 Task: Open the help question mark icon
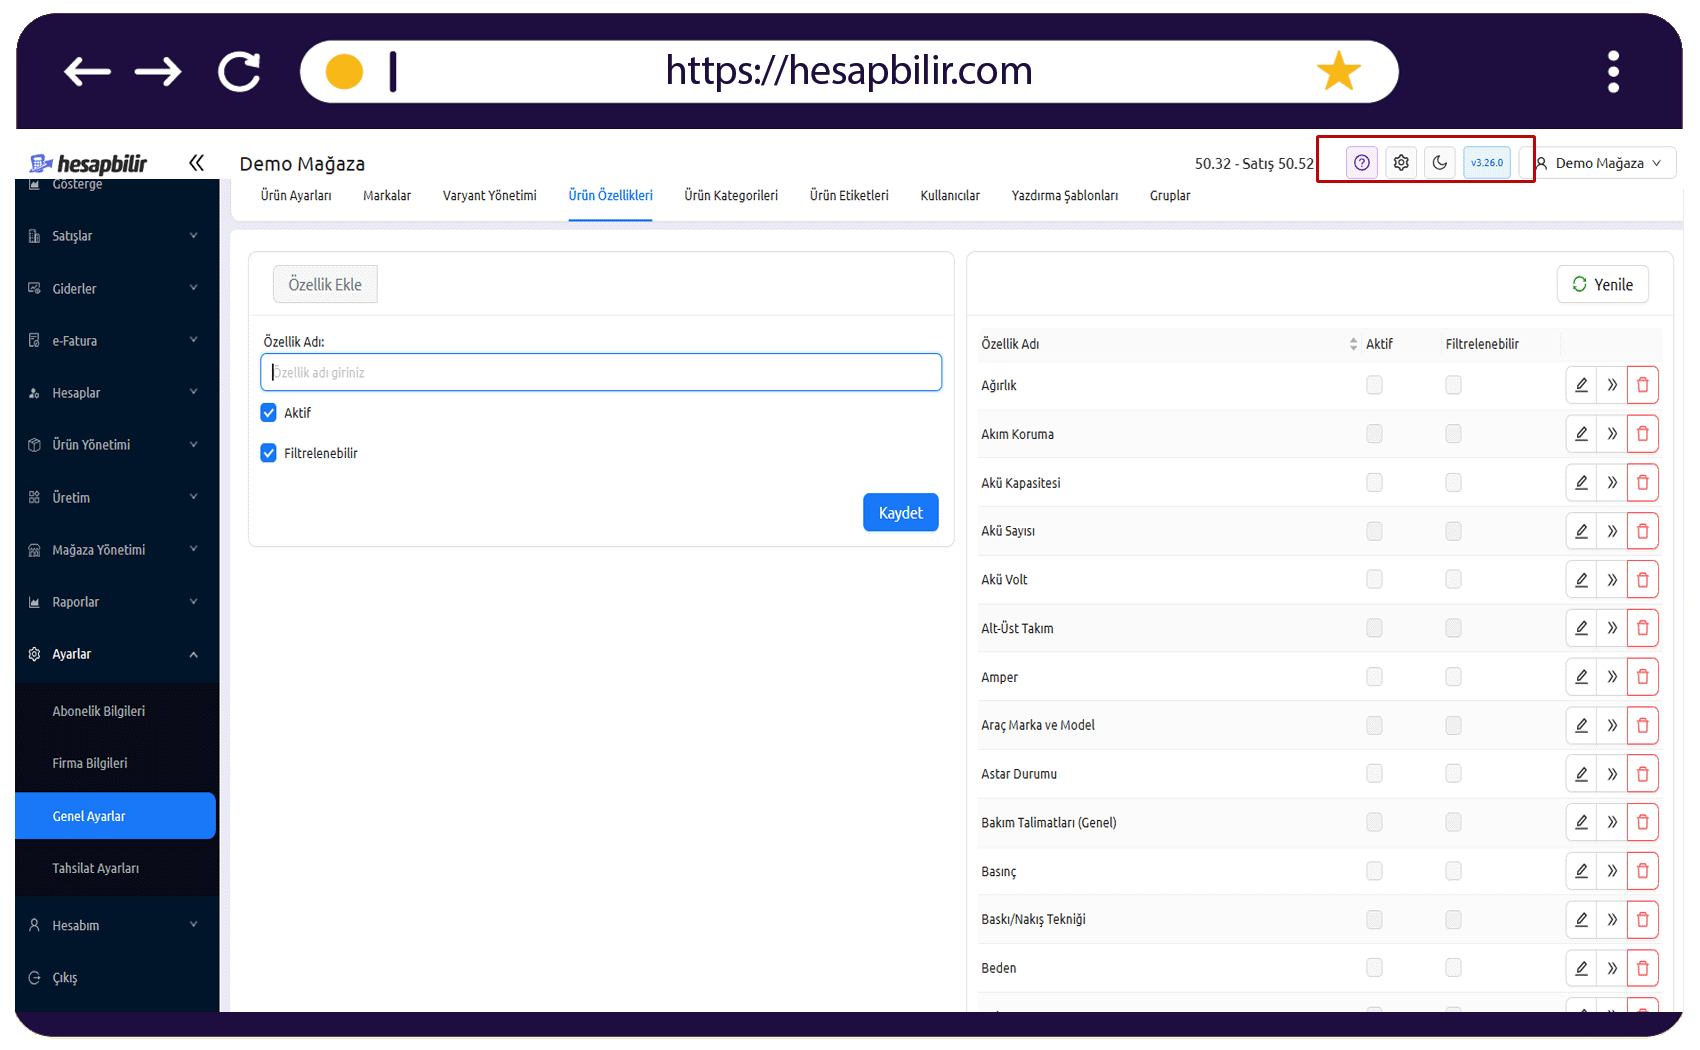pyautogui.click(x=1361, y=163)
